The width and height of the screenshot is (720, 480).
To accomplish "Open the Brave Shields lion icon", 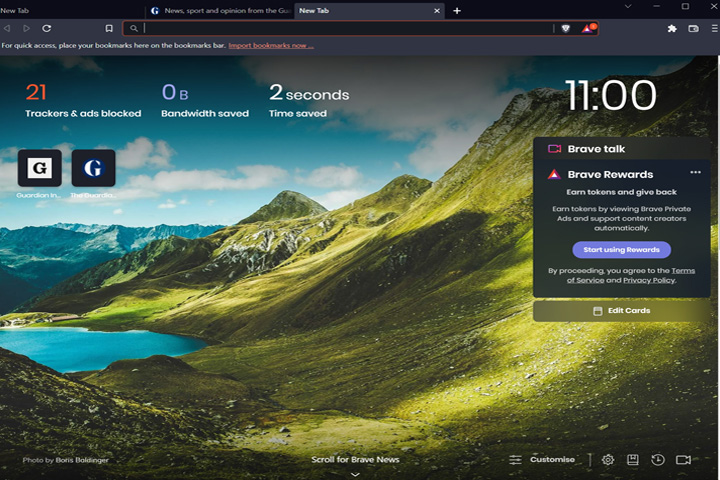I will point(566,28).
